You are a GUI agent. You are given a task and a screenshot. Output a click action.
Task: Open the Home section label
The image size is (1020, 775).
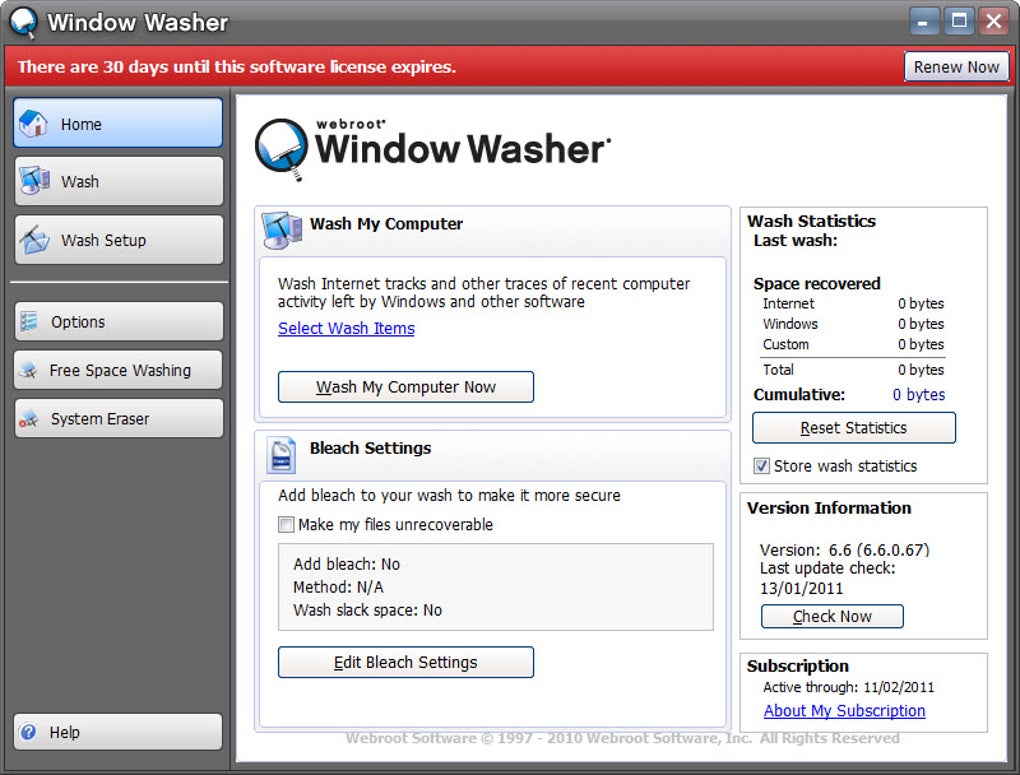pyautogui.click(x=81, y=124)
